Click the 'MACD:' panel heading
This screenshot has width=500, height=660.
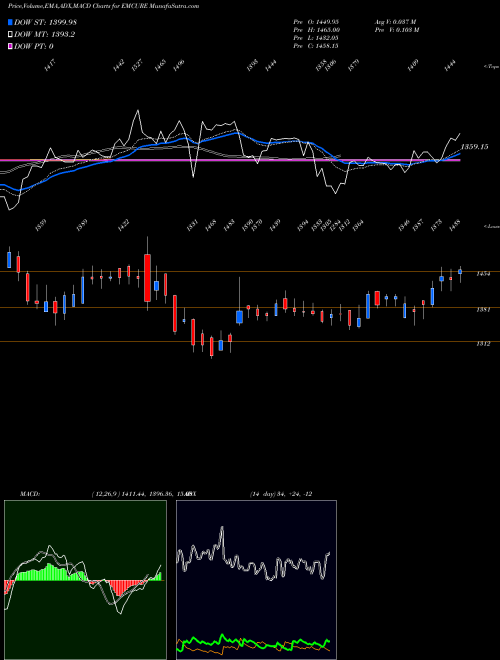pyautogui.click(x=30, y=494)
